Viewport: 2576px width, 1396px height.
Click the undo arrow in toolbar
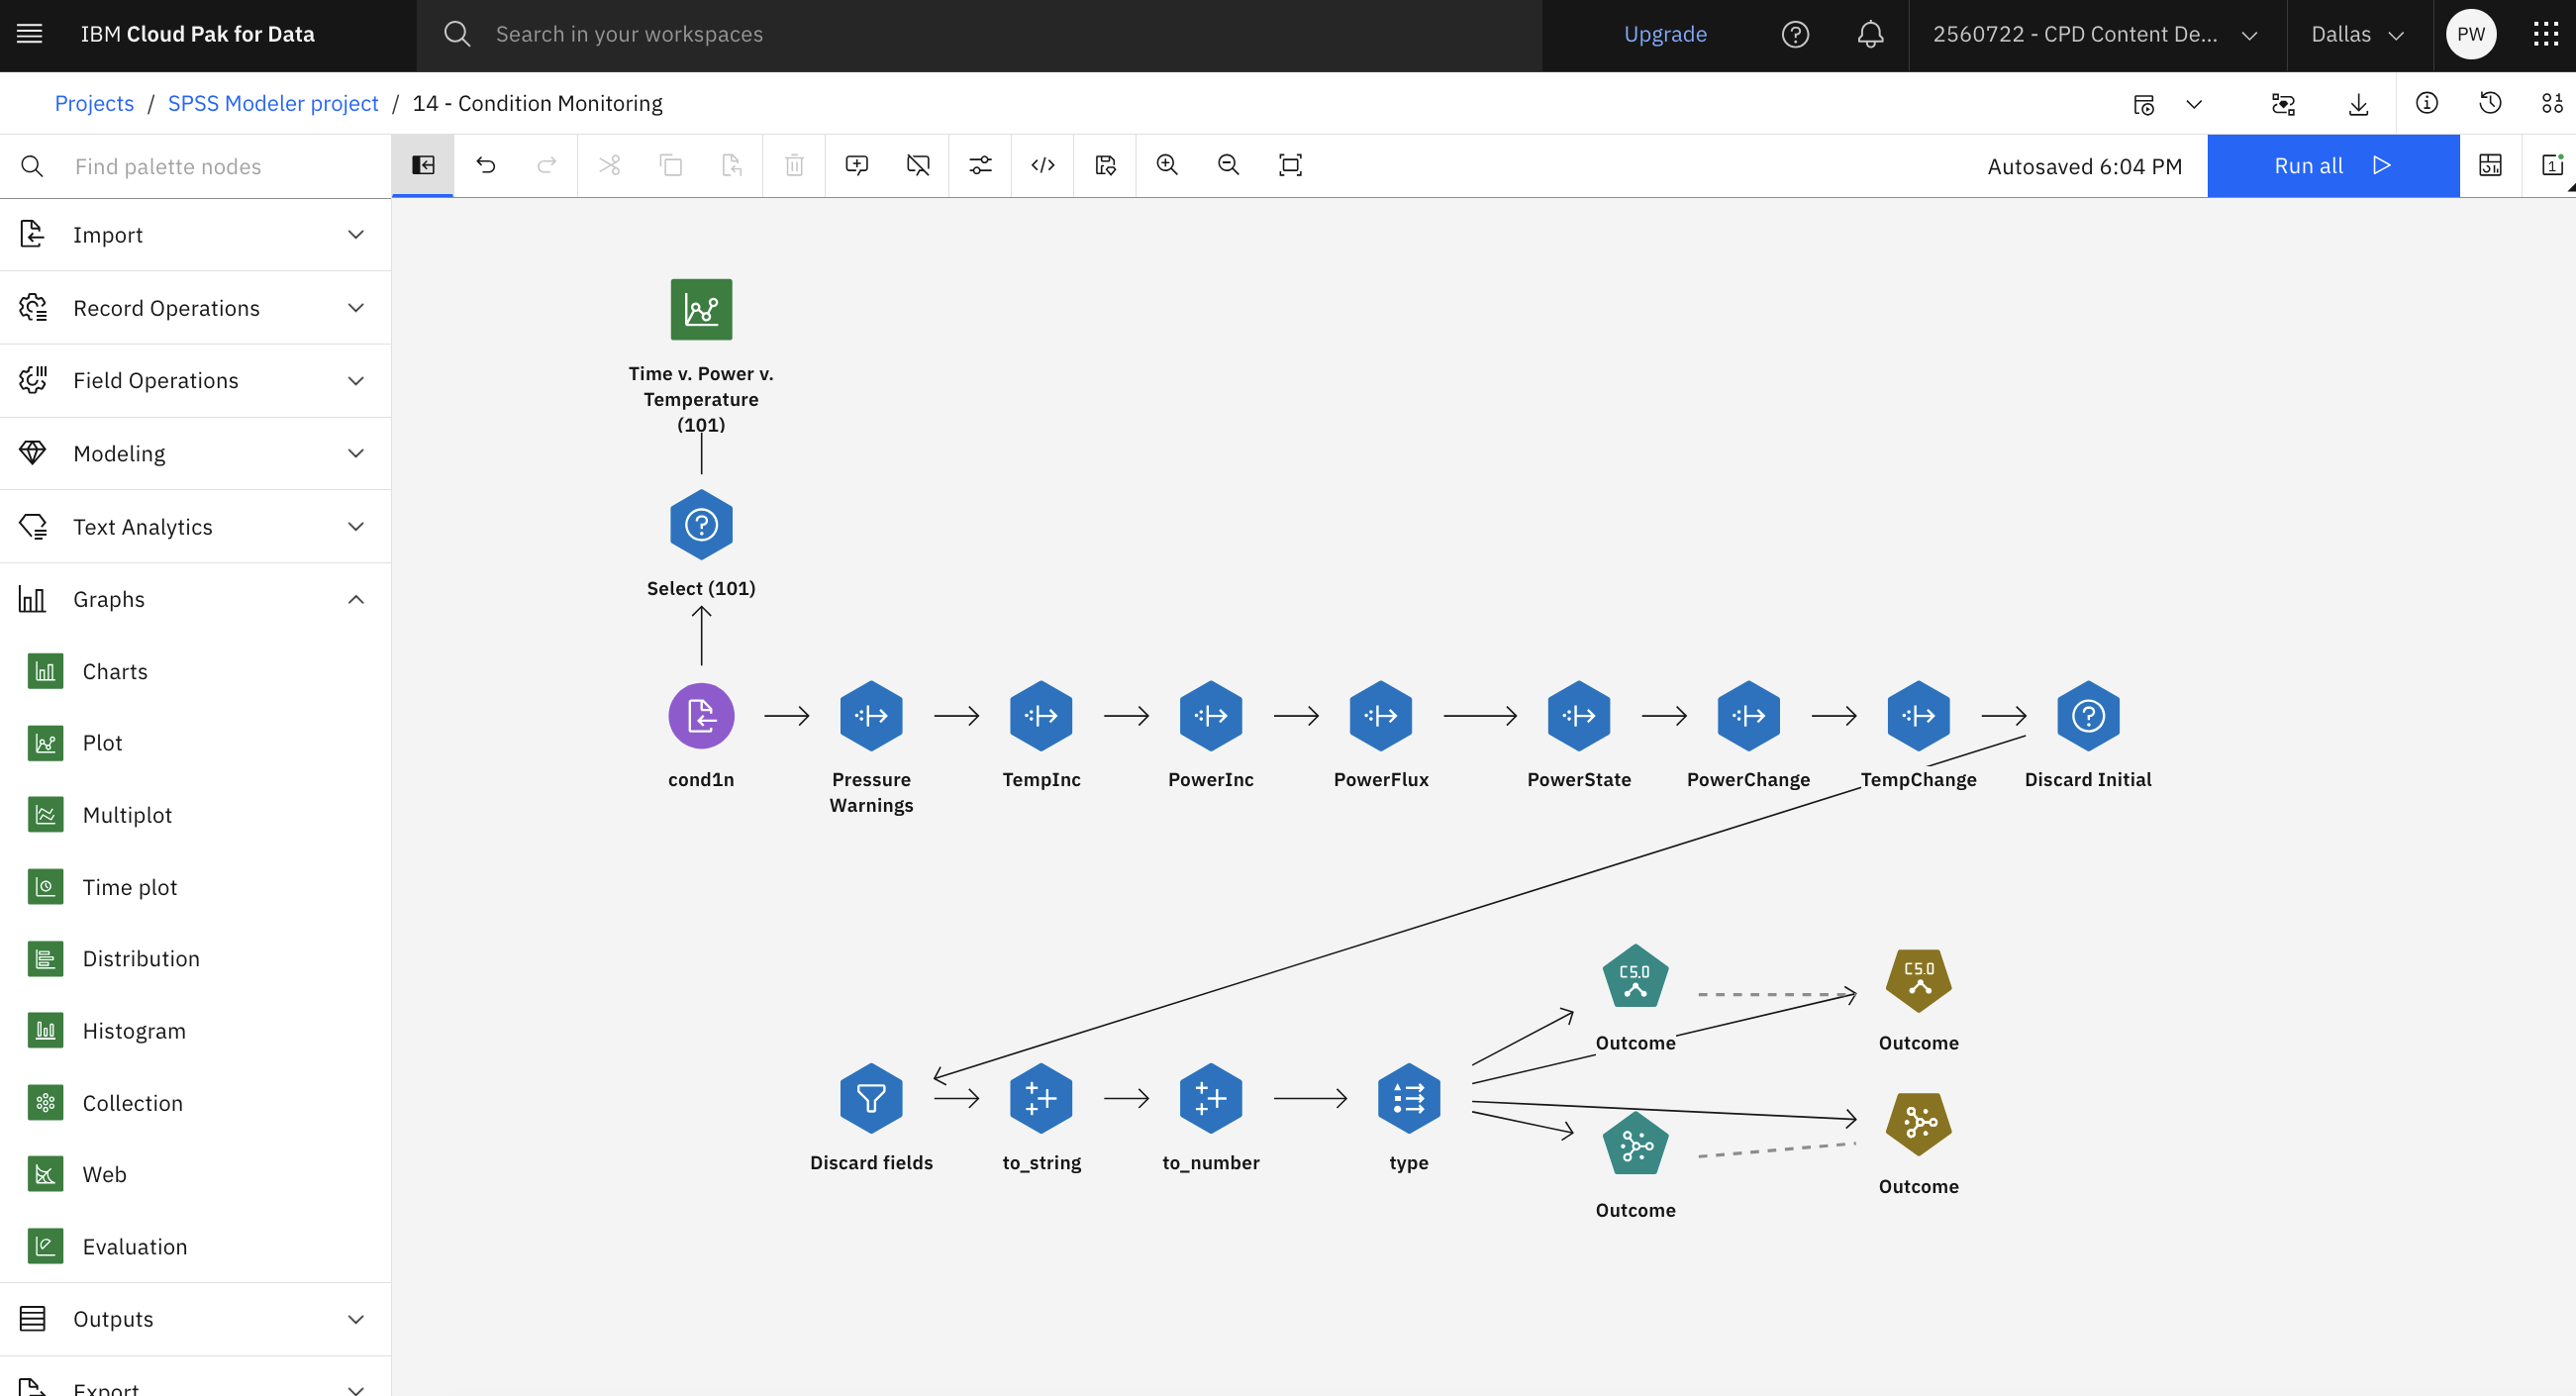pyautogui.click(x=486, y=165)
